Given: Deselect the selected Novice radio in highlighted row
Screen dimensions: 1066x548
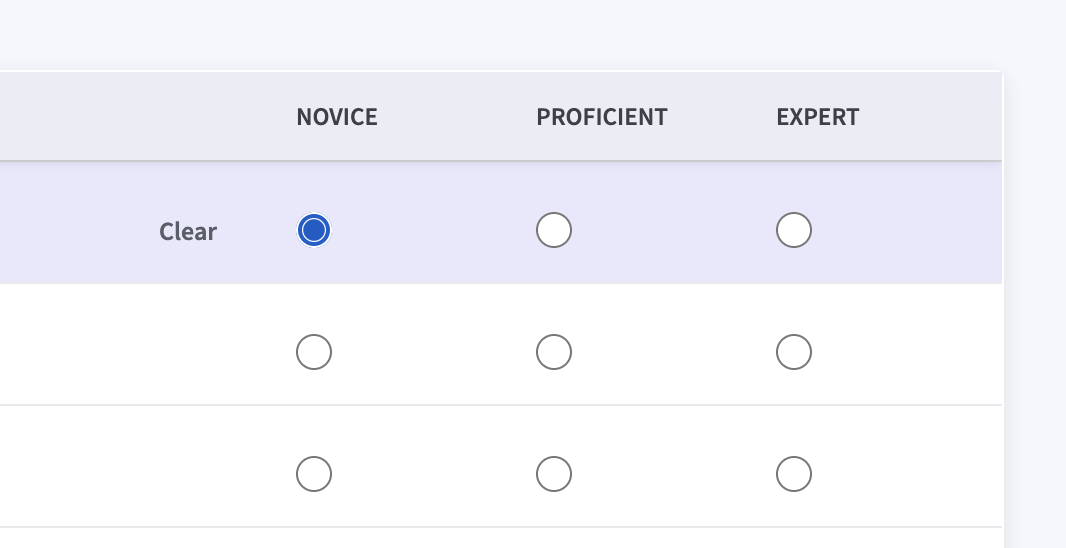Looking at the screenshot, I should click(314, 231).
